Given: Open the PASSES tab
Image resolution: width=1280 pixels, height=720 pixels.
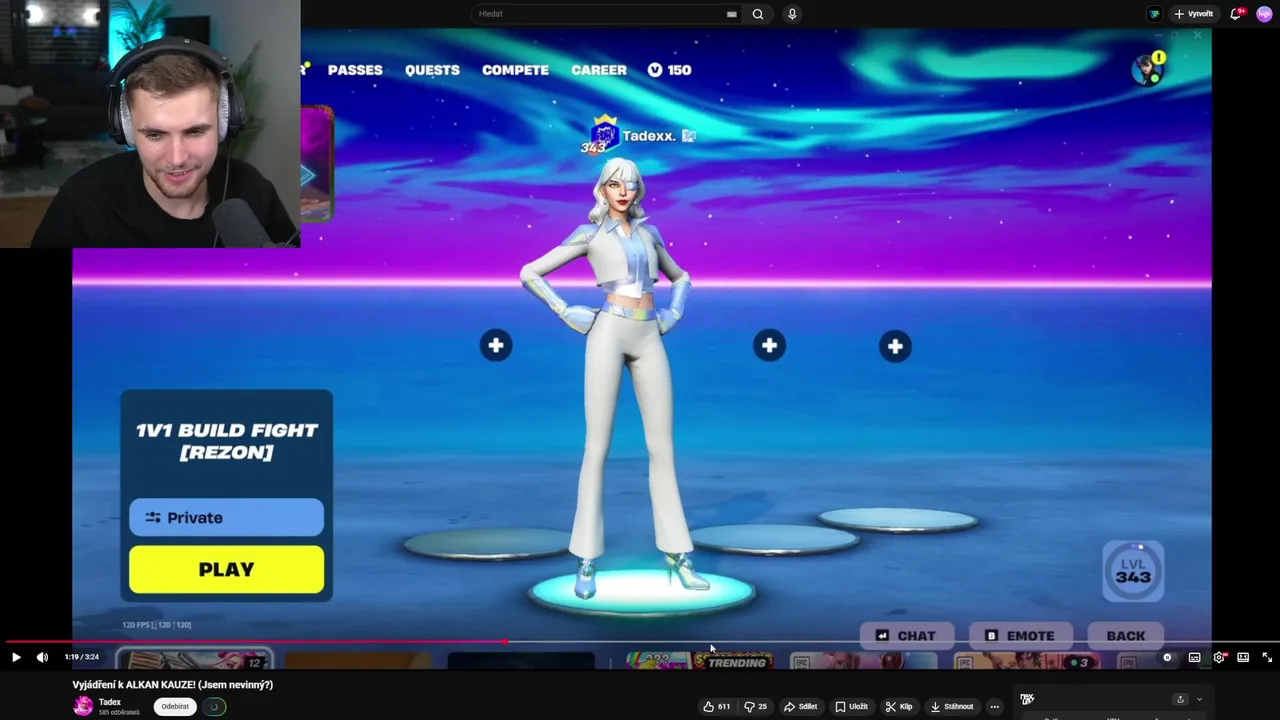Looking at the screenshot, I should tap(355, 70).
